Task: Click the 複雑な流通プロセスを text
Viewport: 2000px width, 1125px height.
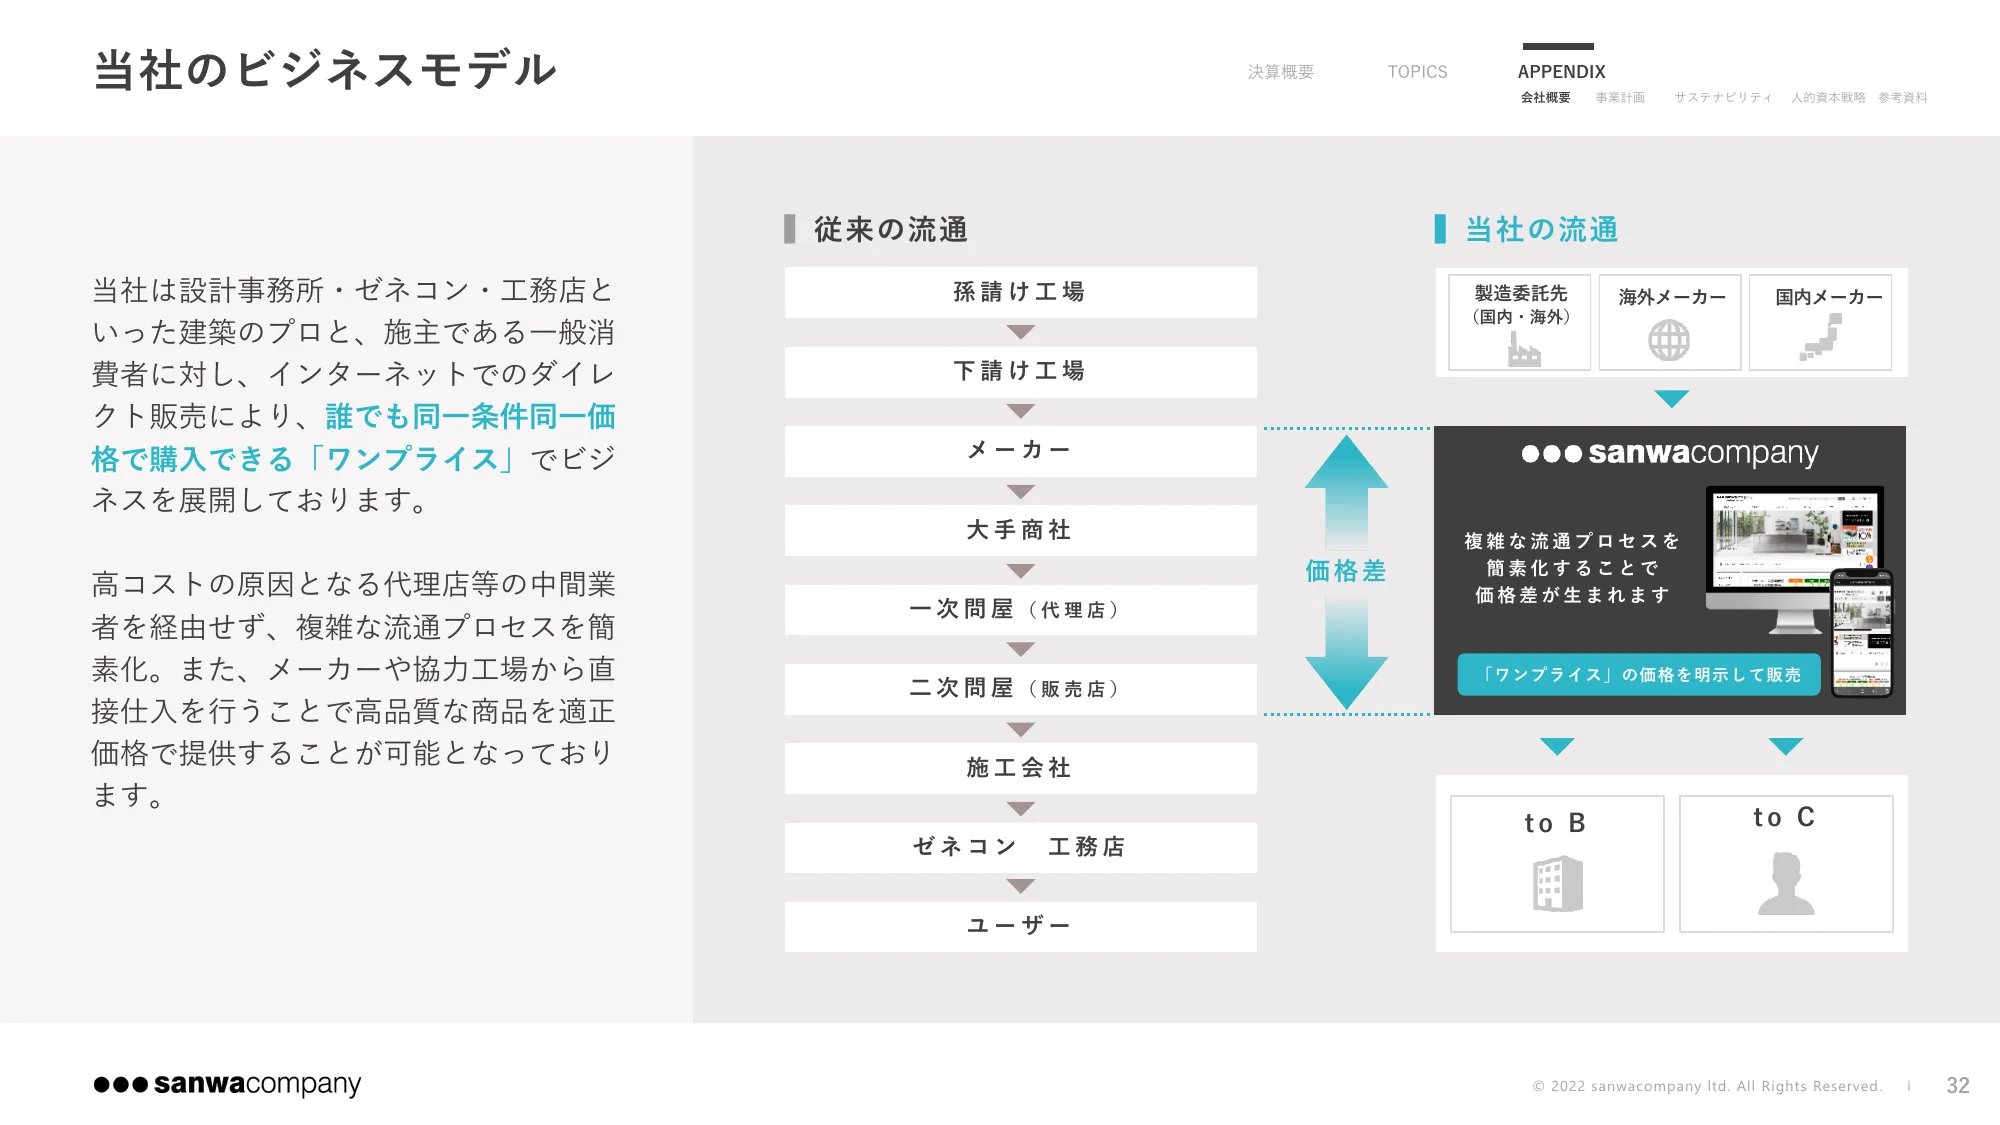Action: [1572, 541]
